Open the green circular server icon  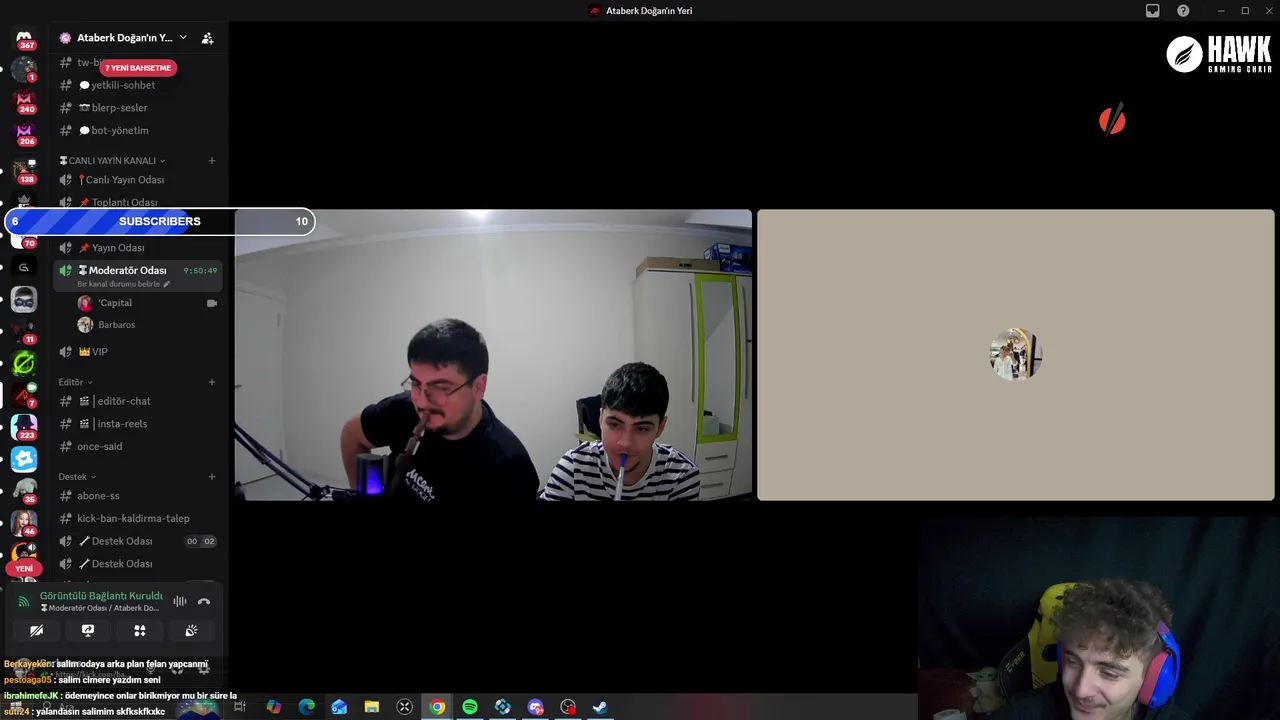coord(24,363)
